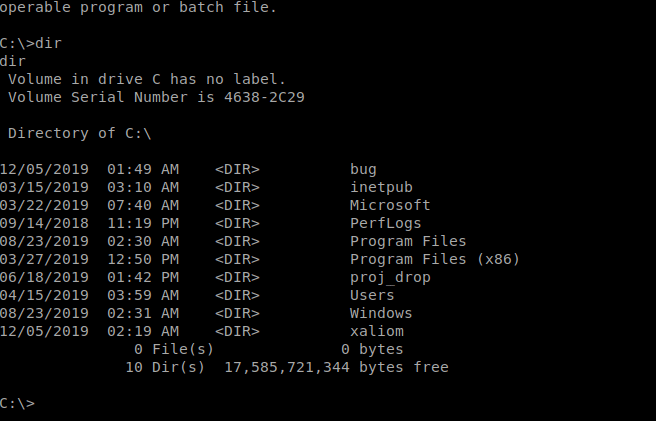Select the proj_drop folder name

(x=390, y=277)
